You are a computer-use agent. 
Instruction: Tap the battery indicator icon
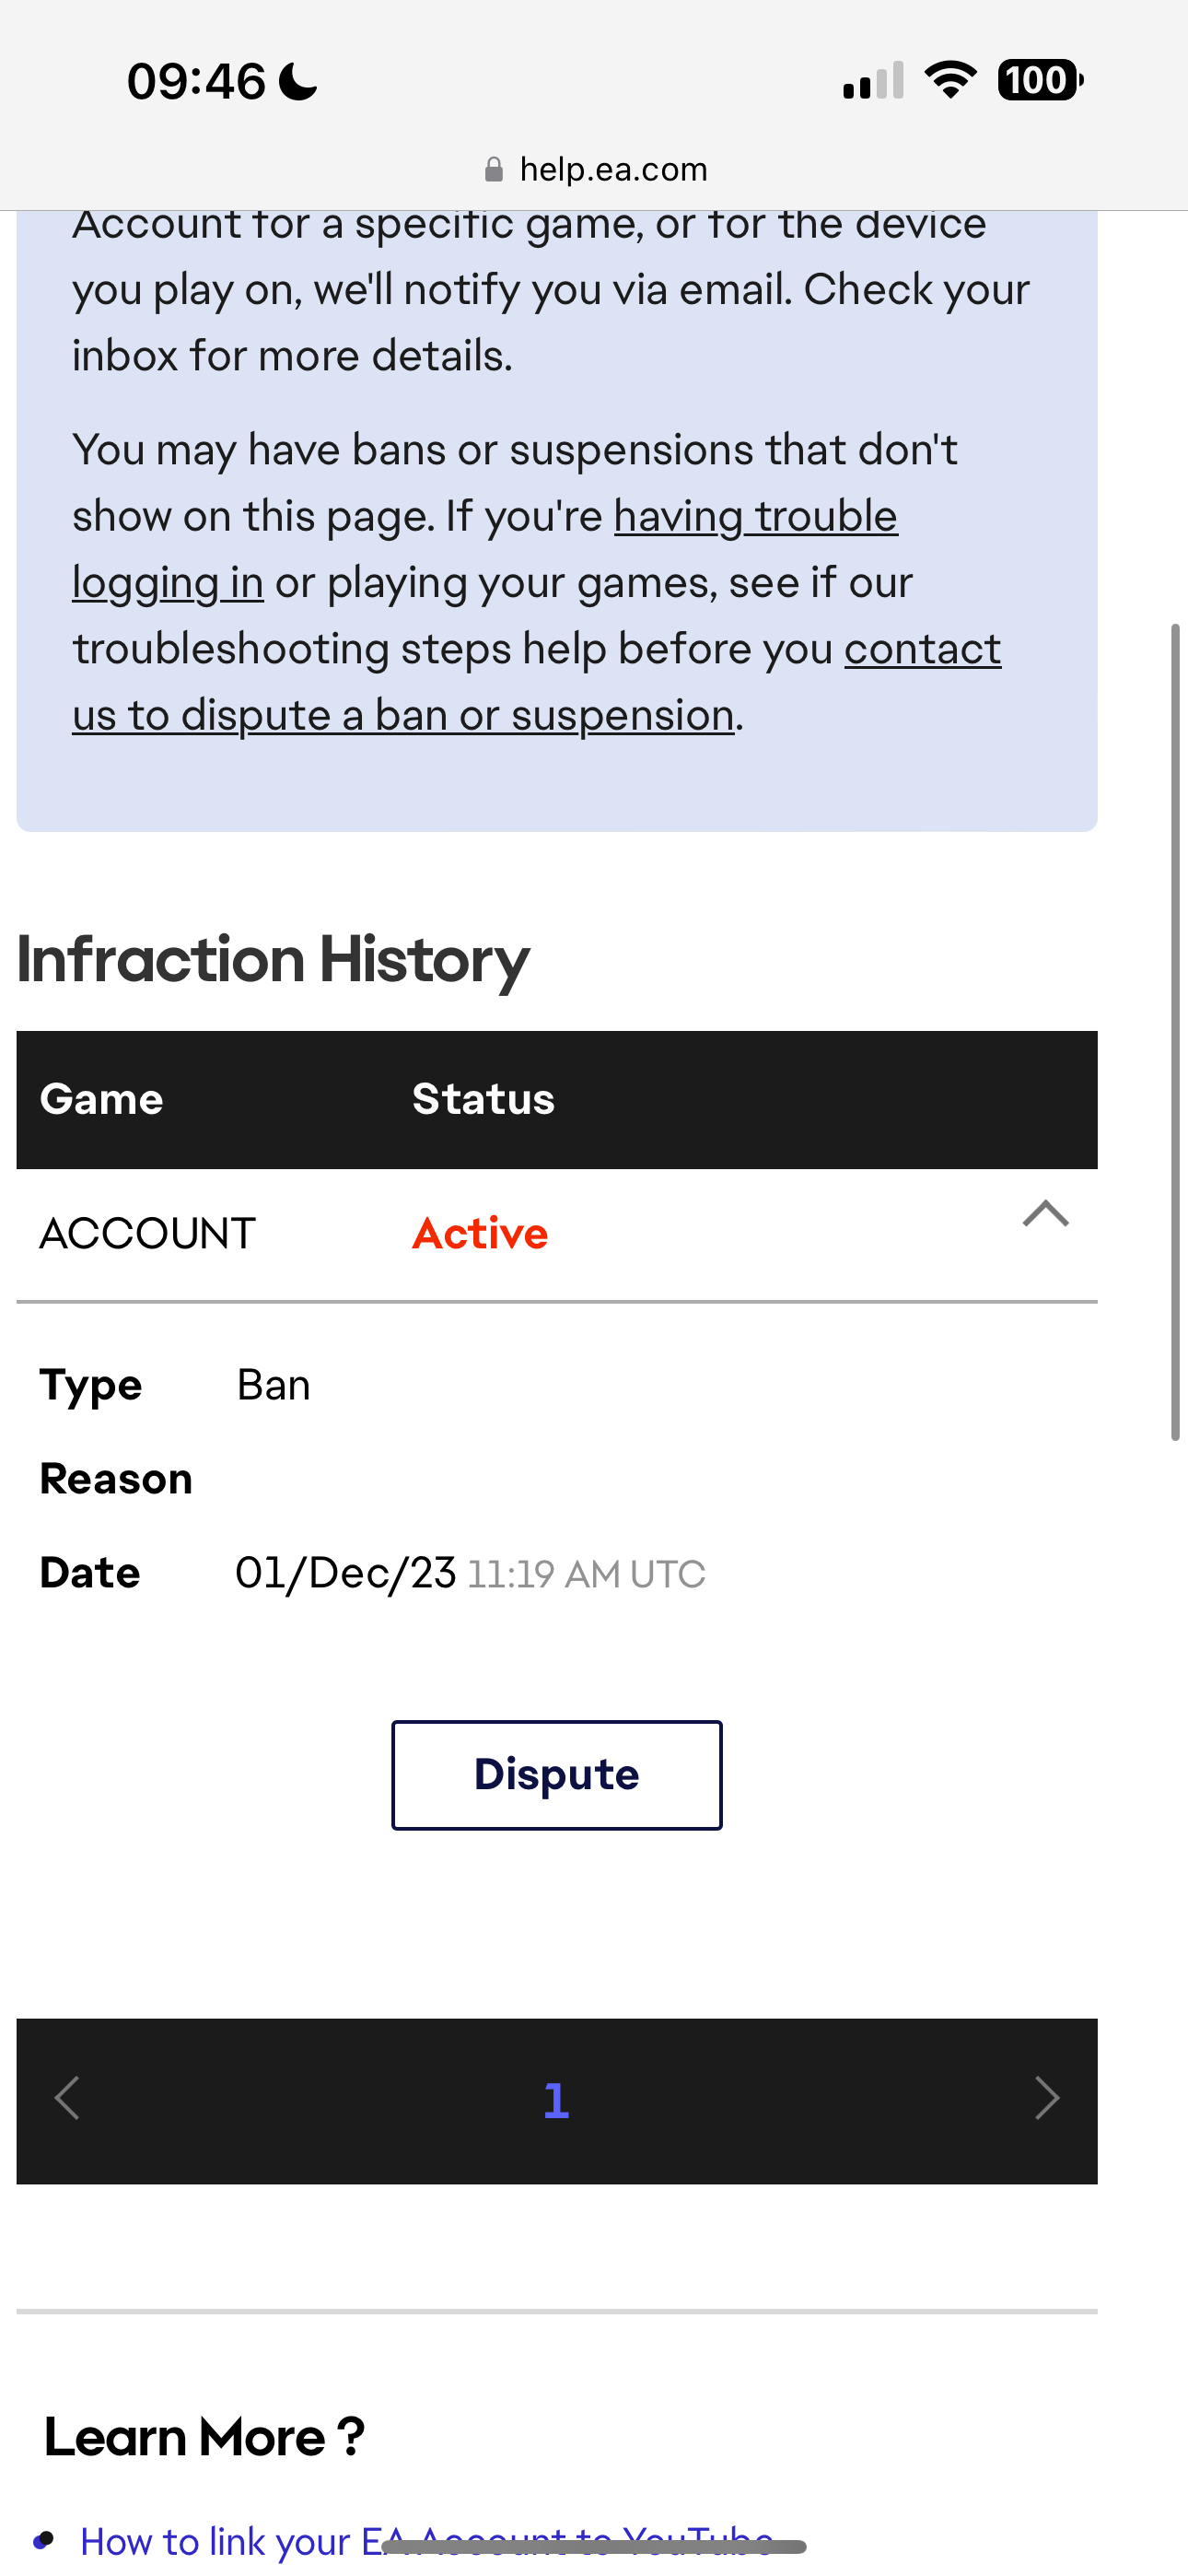coord(1039,80)
